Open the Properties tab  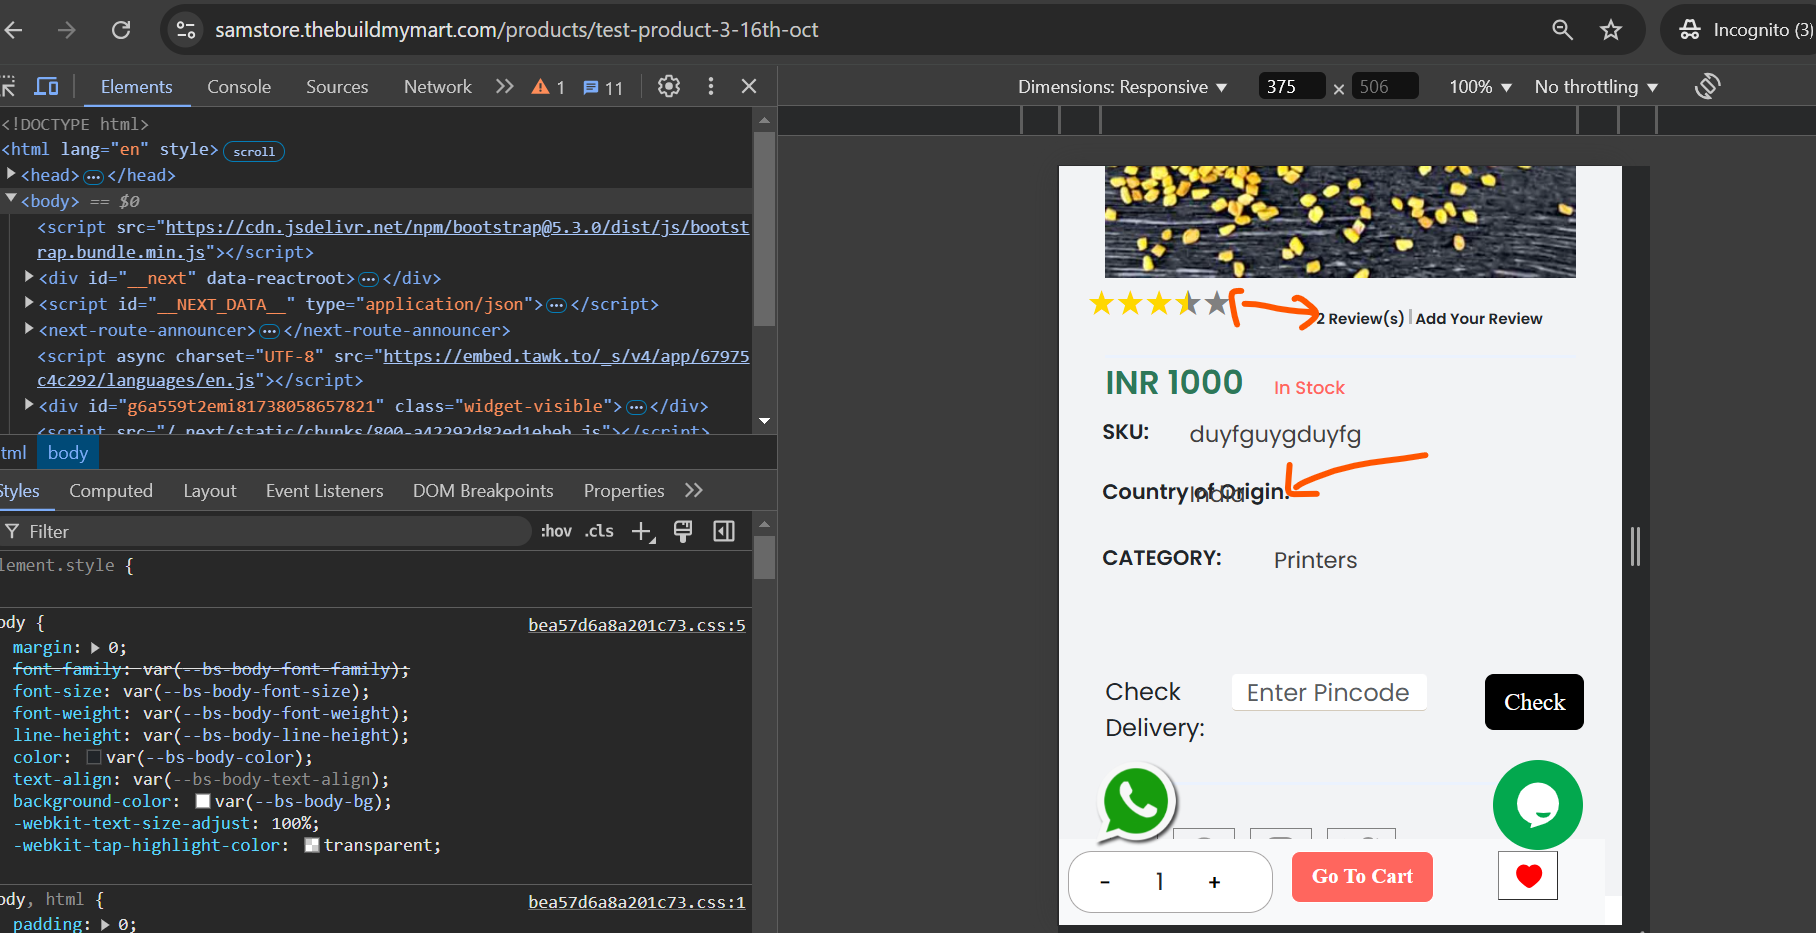click(x=624, y=491)
